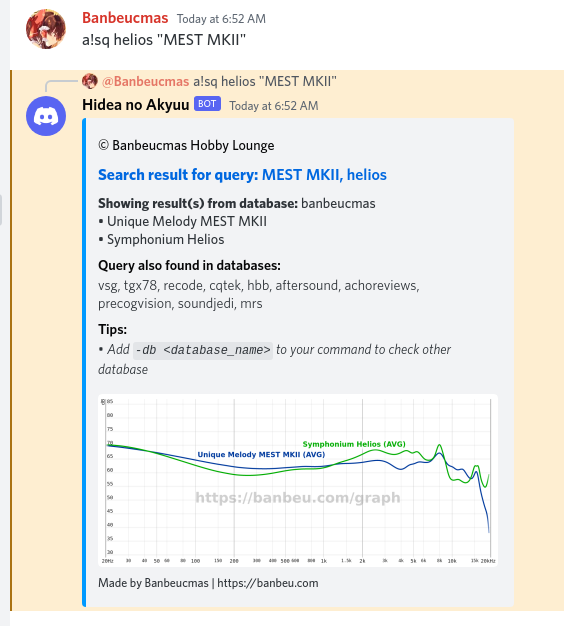Click @Banbeucmas mention in reply
The image size is (564, 626).
[146, 81]
